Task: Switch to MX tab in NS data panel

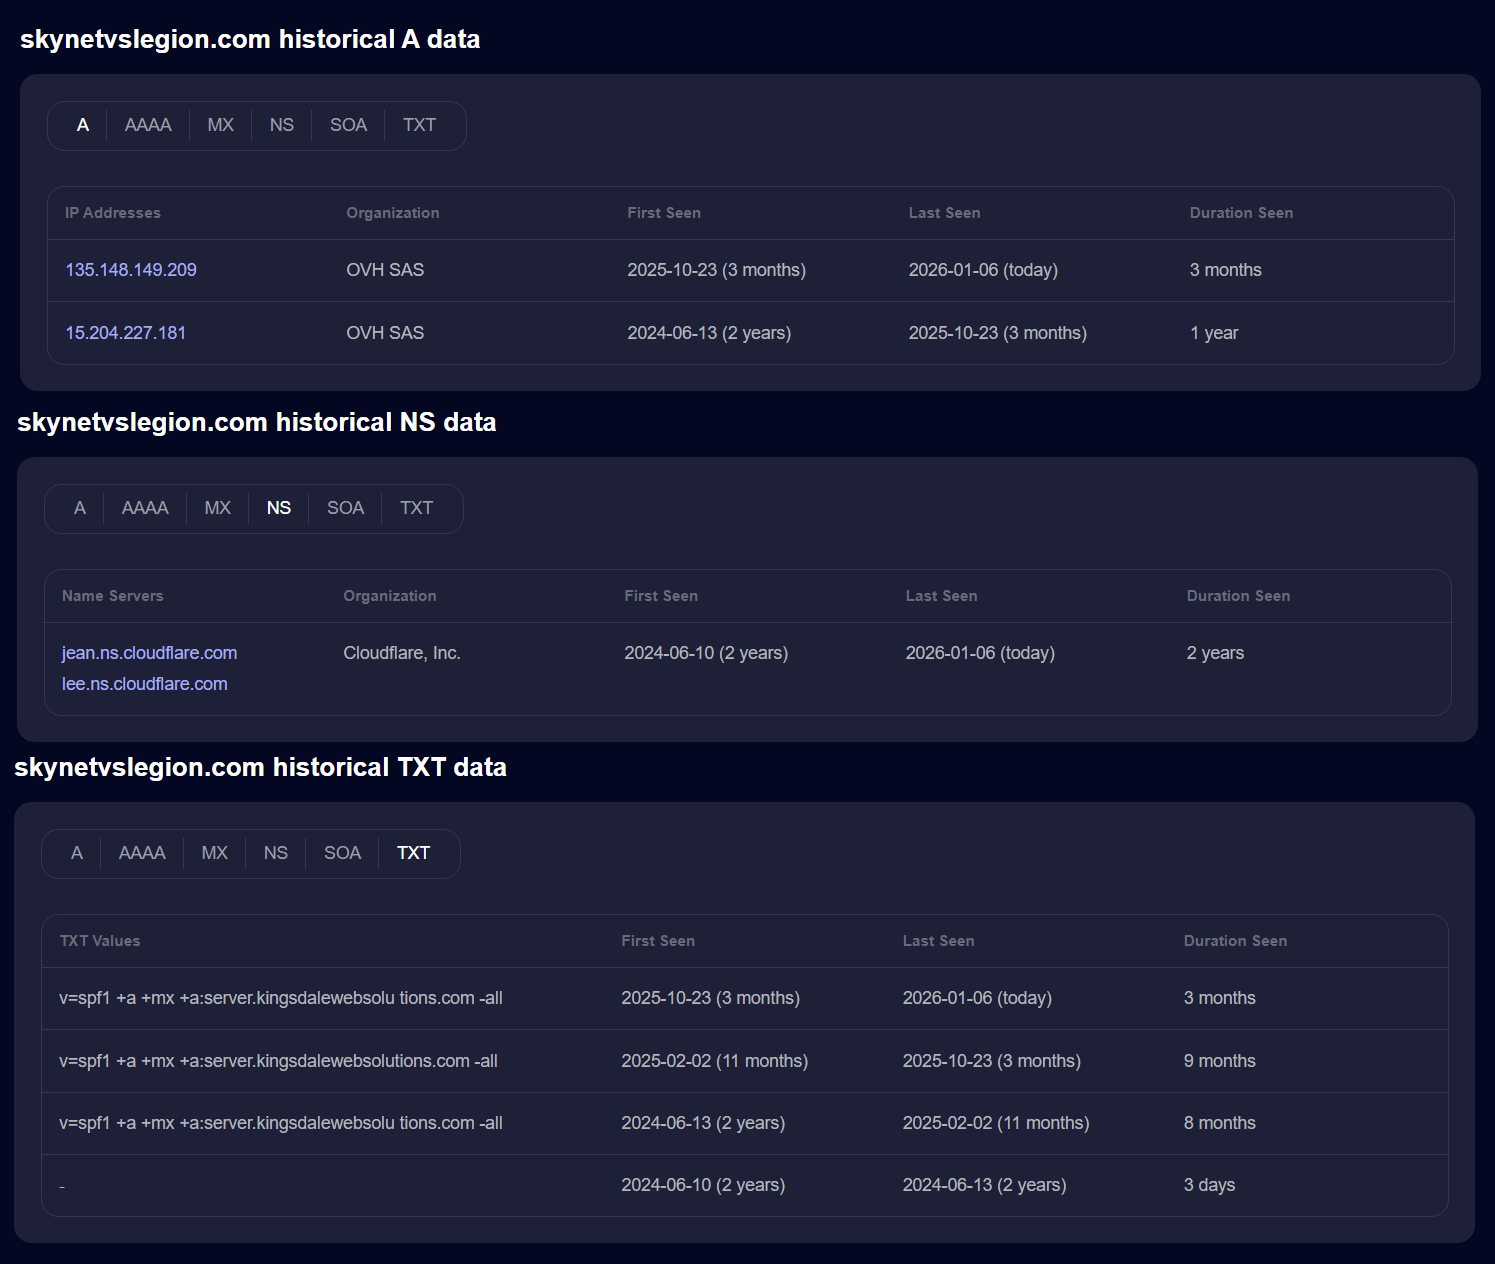Action: point(217,508)
